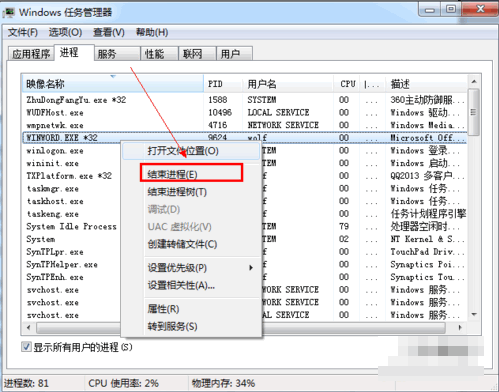This screenshot has width=499, height=392.
Task: Switch to the 服务 tab
Action: click(x=117, y=54)
